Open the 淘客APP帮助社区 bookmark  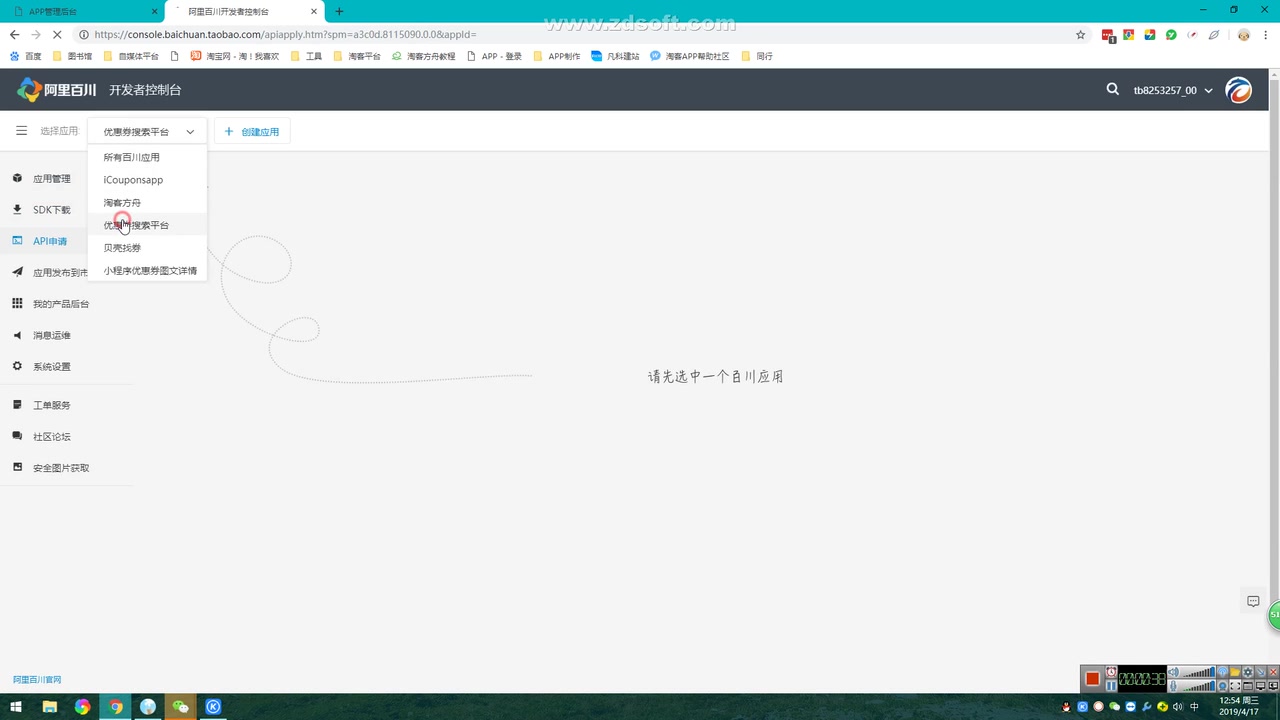690,56
